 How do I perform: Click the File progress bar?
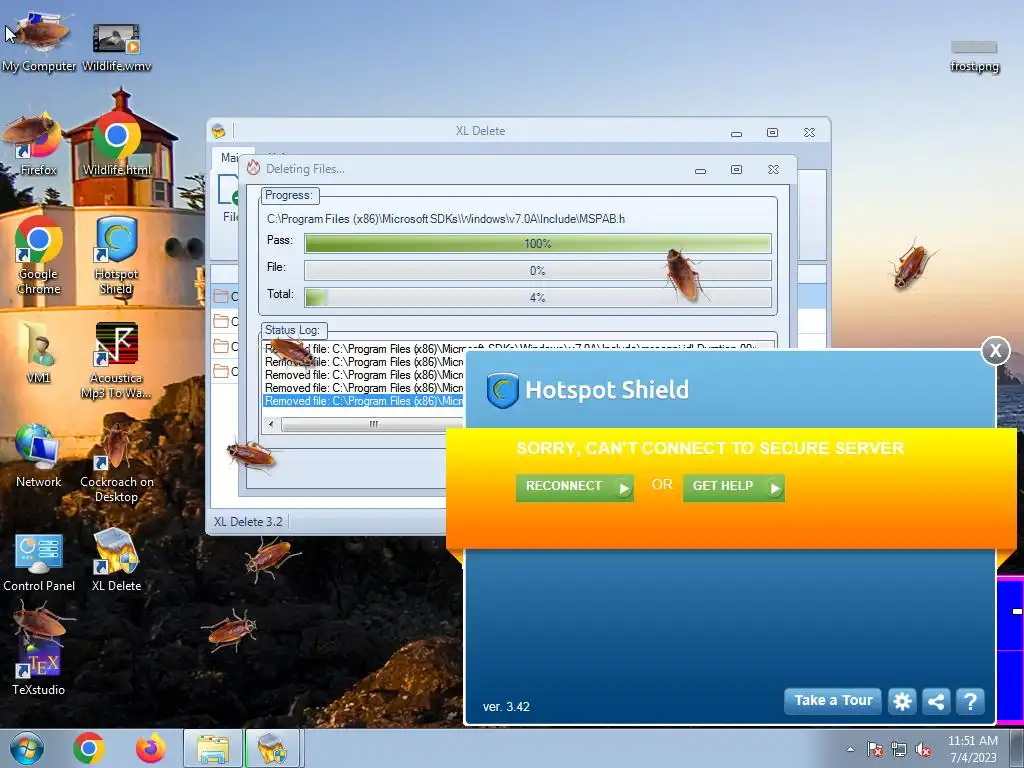click(537, 270)
